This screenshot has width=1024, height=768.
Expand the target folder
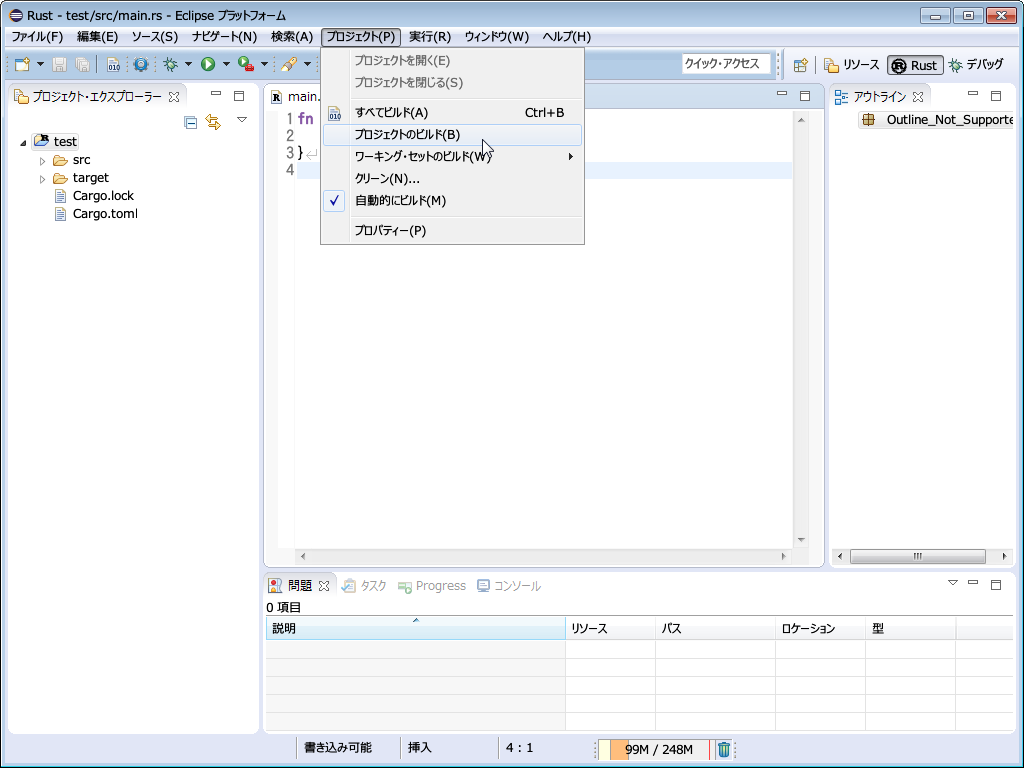tap(42, 178)
